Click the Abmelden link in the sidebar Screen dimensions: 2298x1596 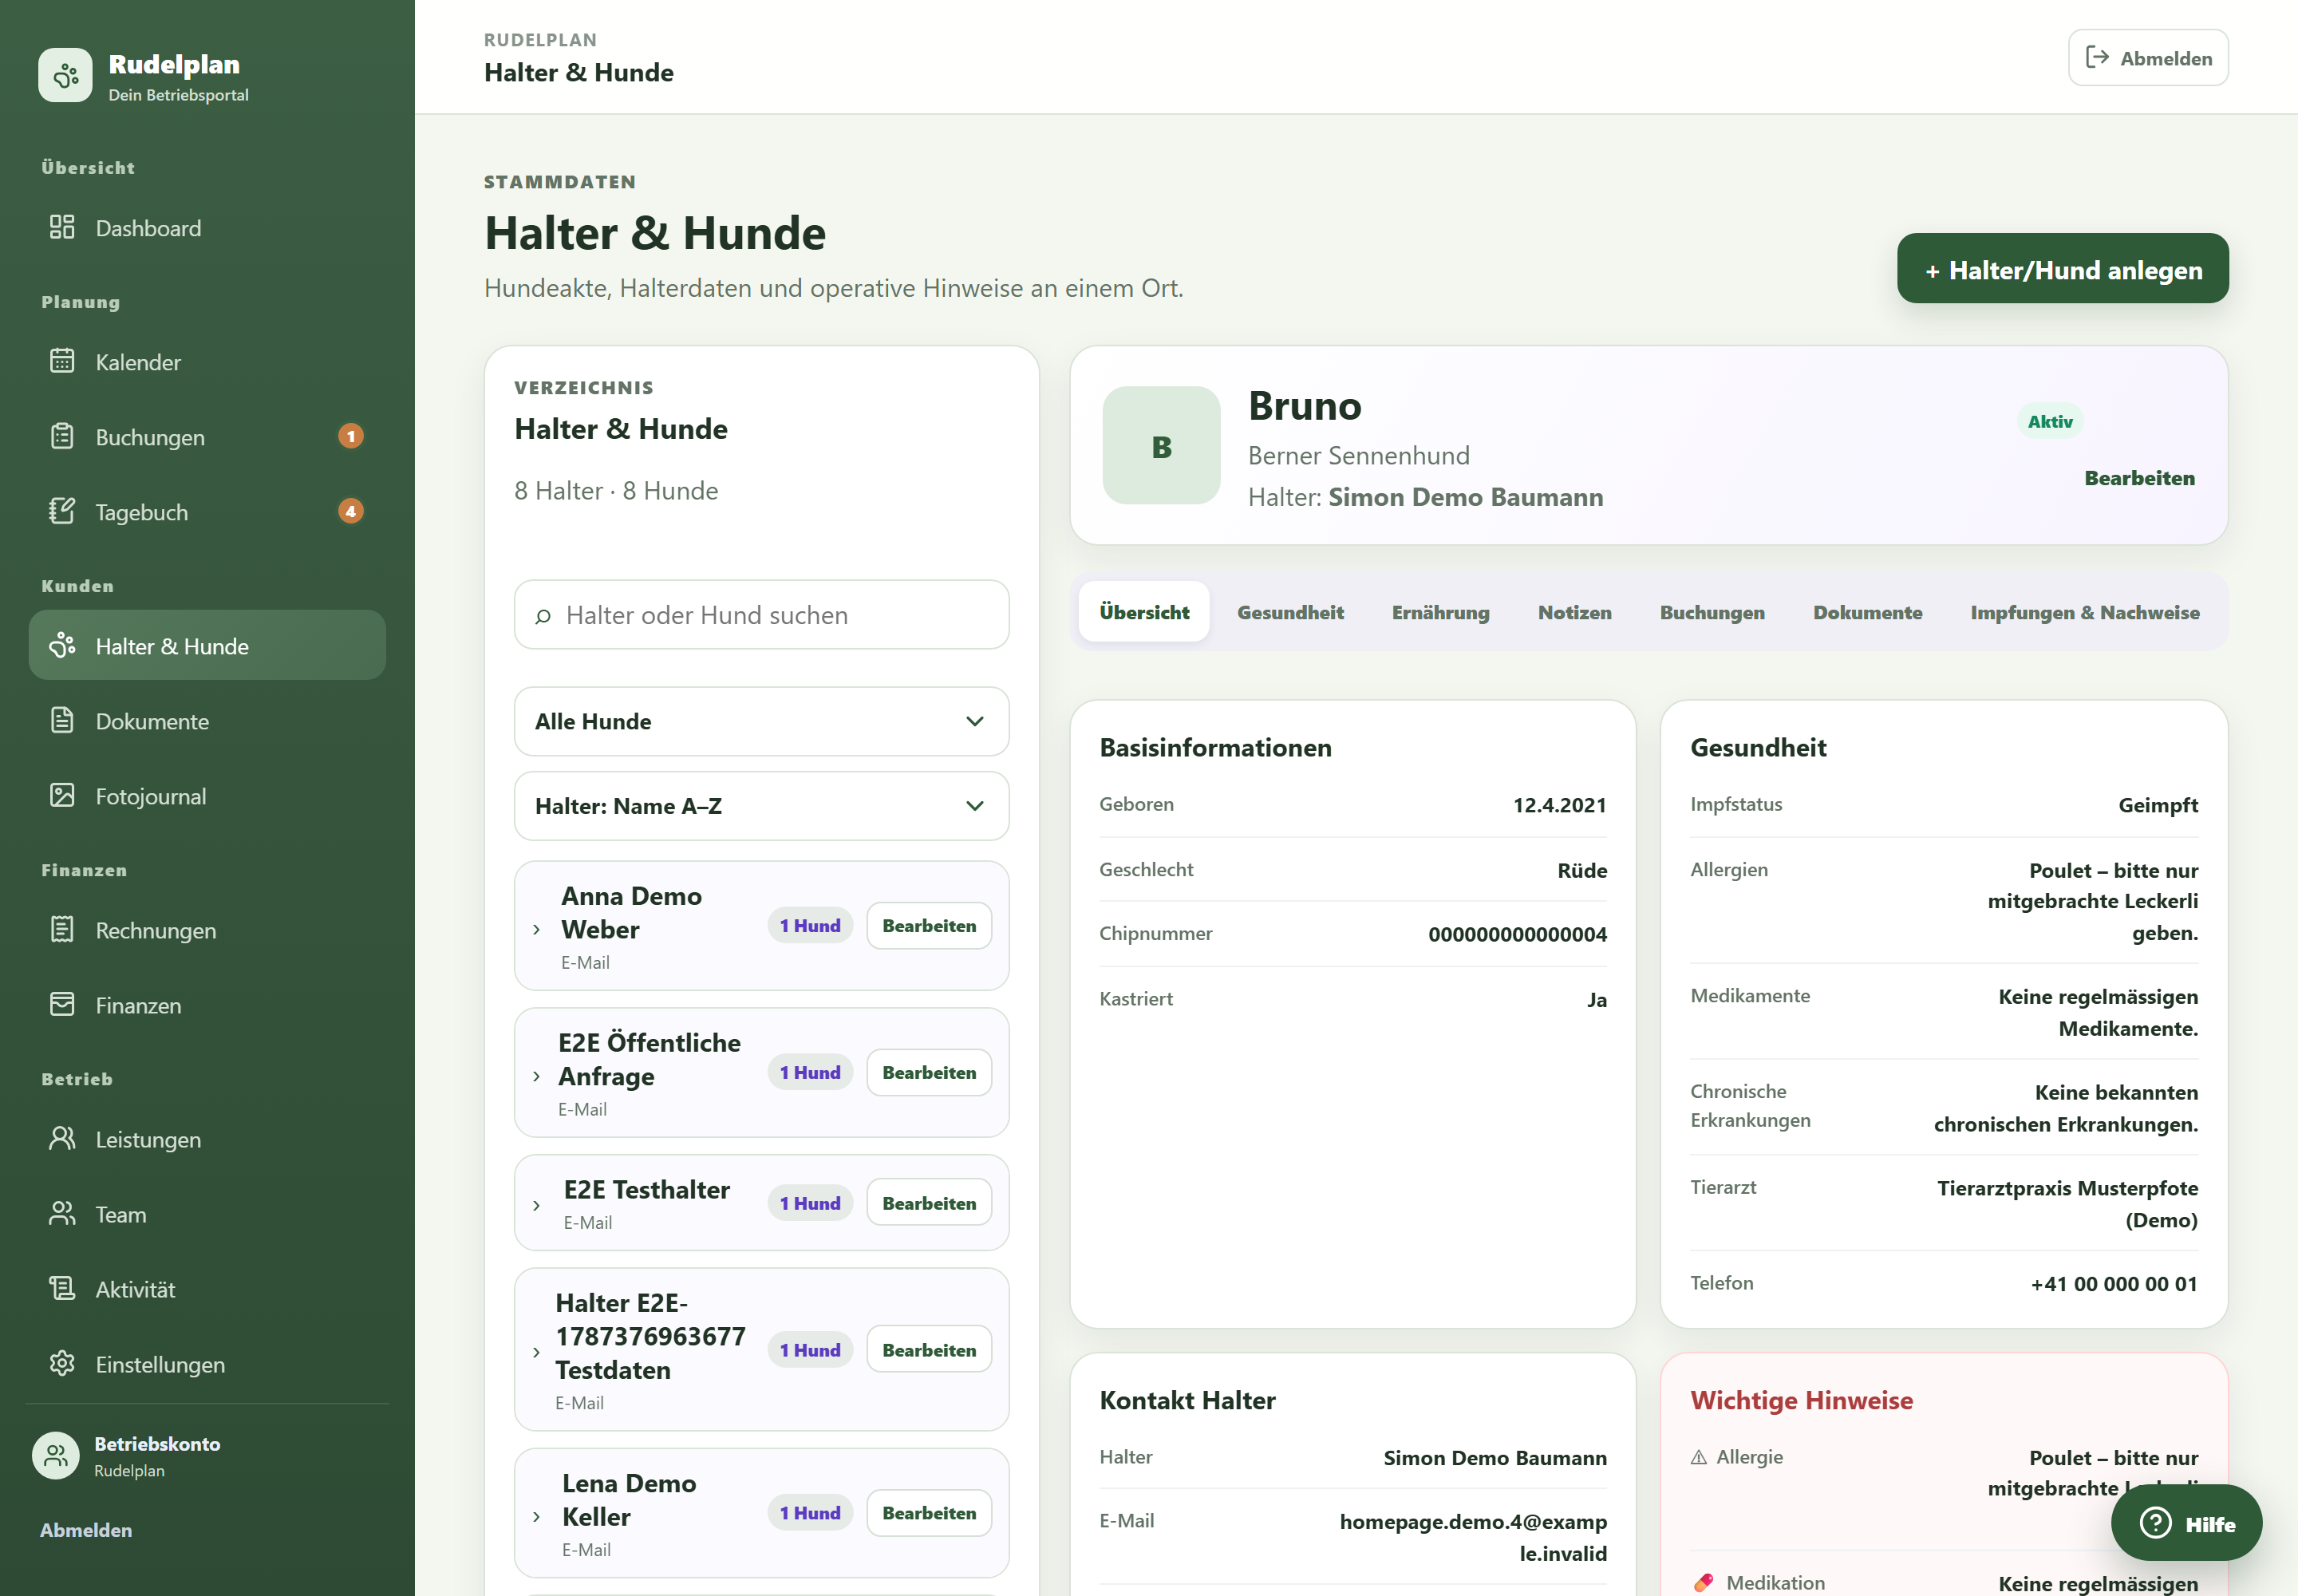tap(86, 1529)
